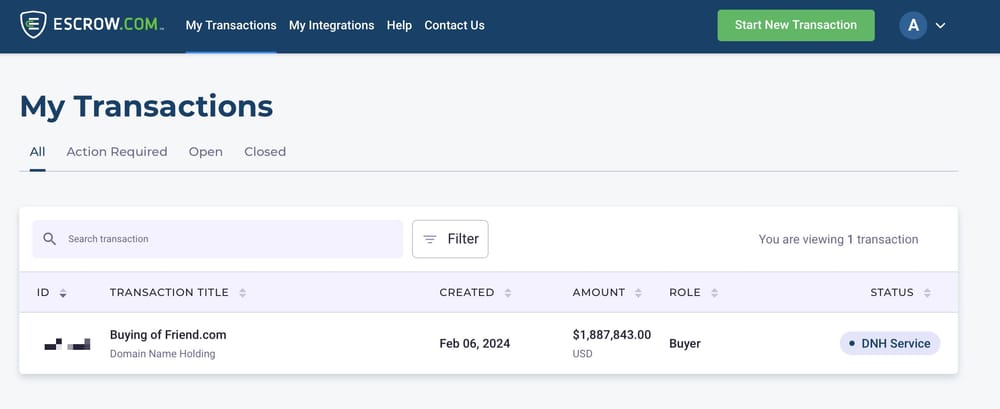Image resolution: width=1000 pixels, height=409 pixels.
Task: Open the Filter options
Action: click(x=450, y=239)
